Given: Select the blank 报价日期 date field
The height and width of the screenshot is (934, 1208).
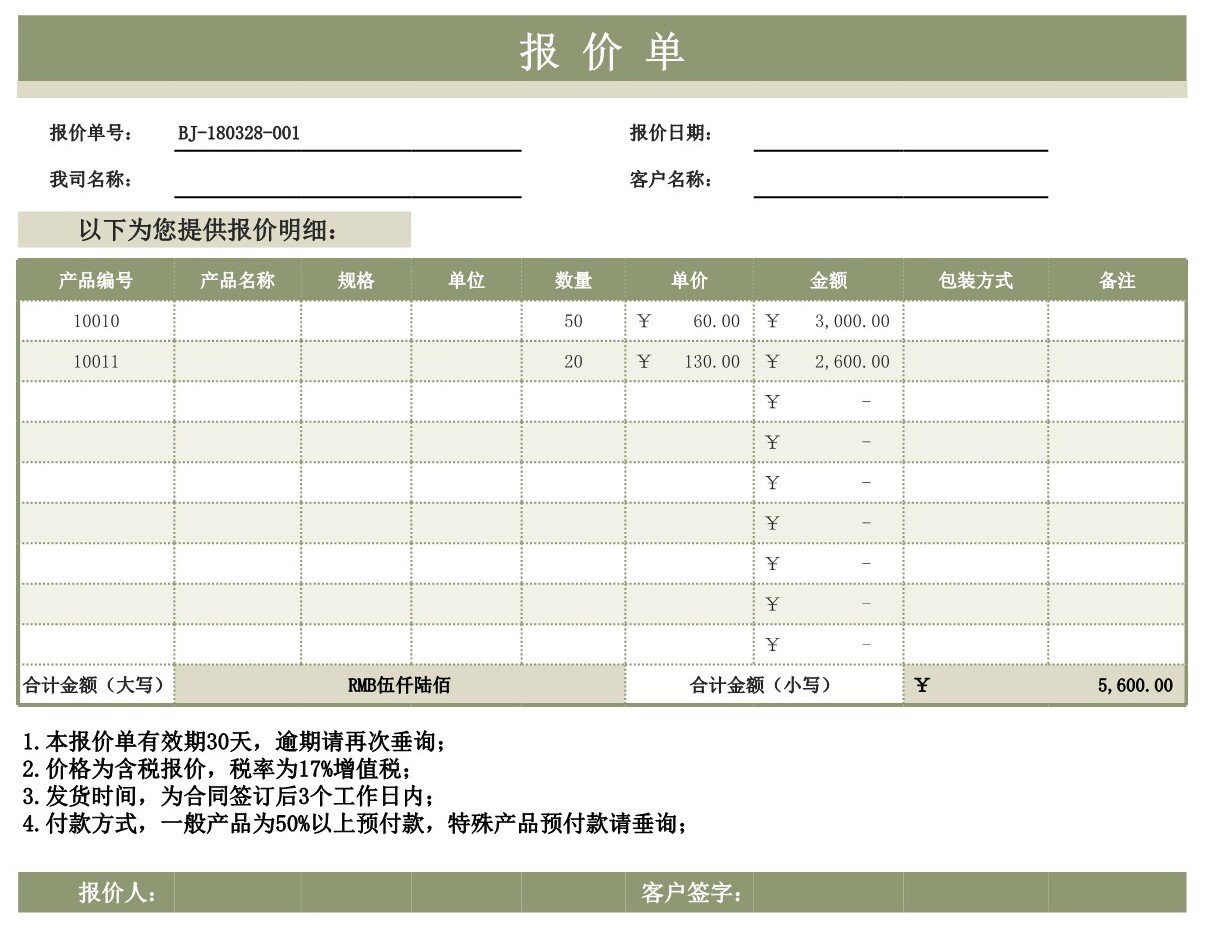Looking at the screenshot, I should click(x=900, y=134).
